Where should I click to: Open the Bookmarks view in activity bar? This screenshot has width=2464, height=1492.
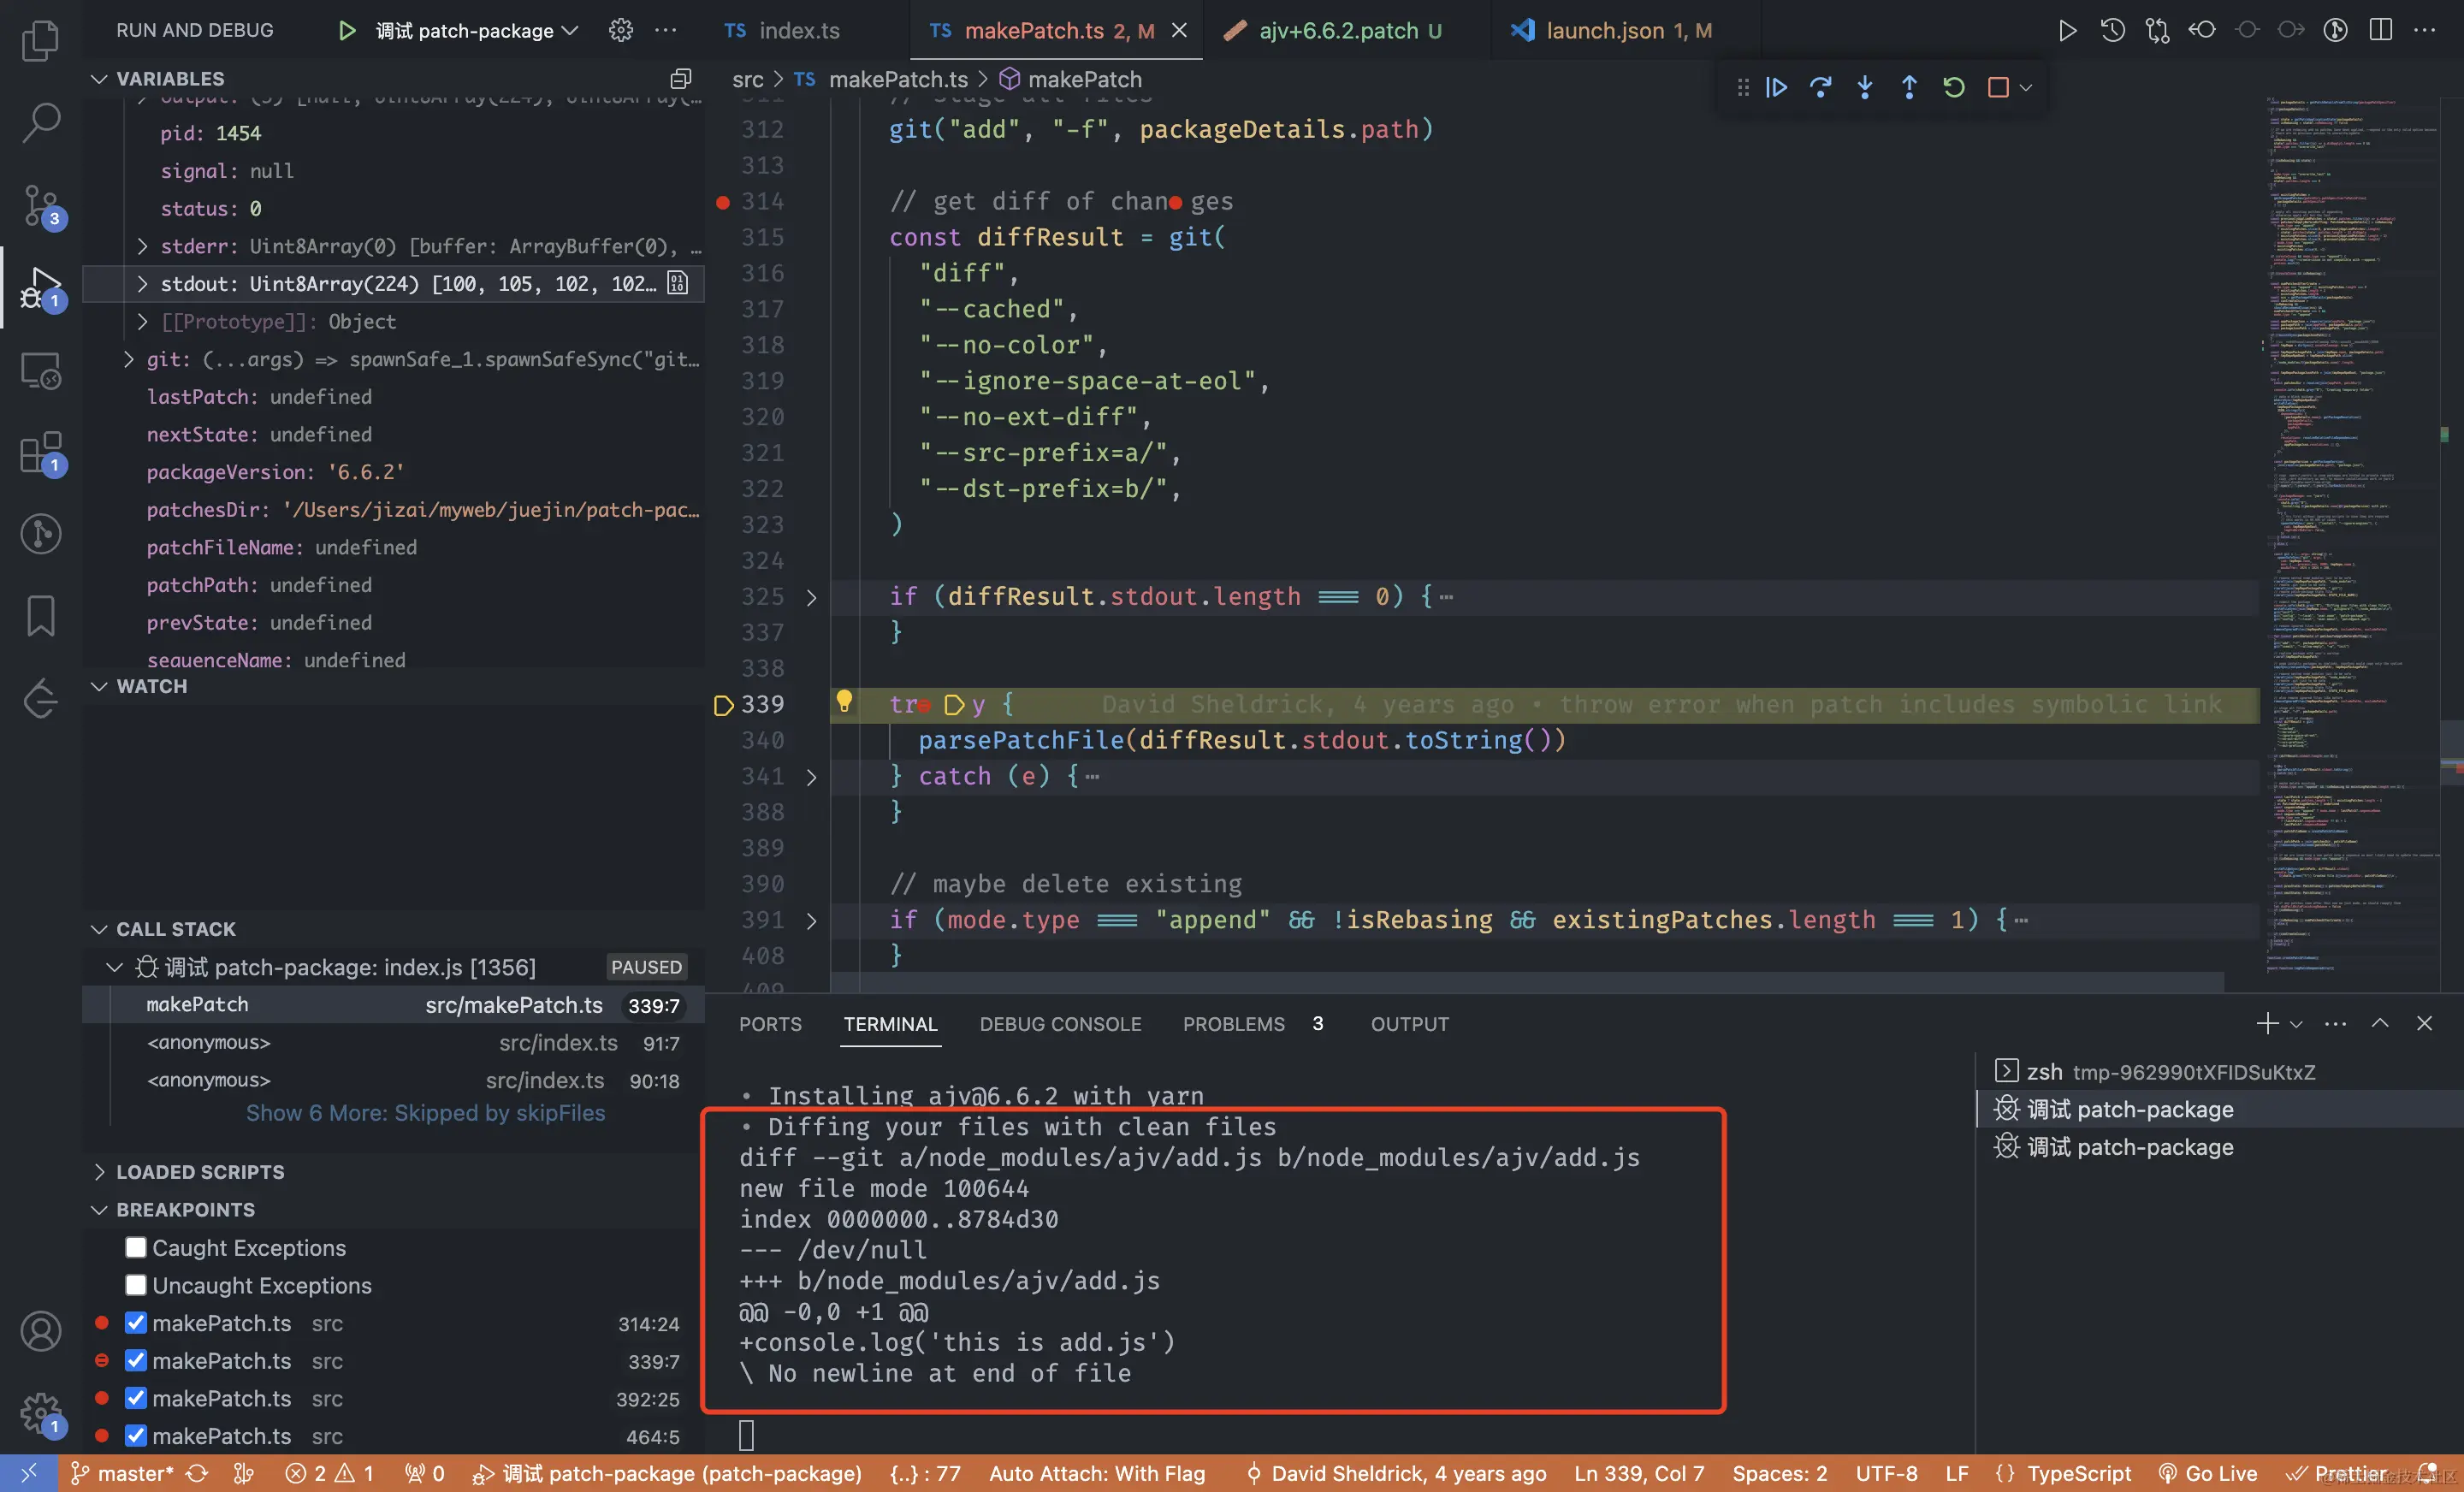40,616
